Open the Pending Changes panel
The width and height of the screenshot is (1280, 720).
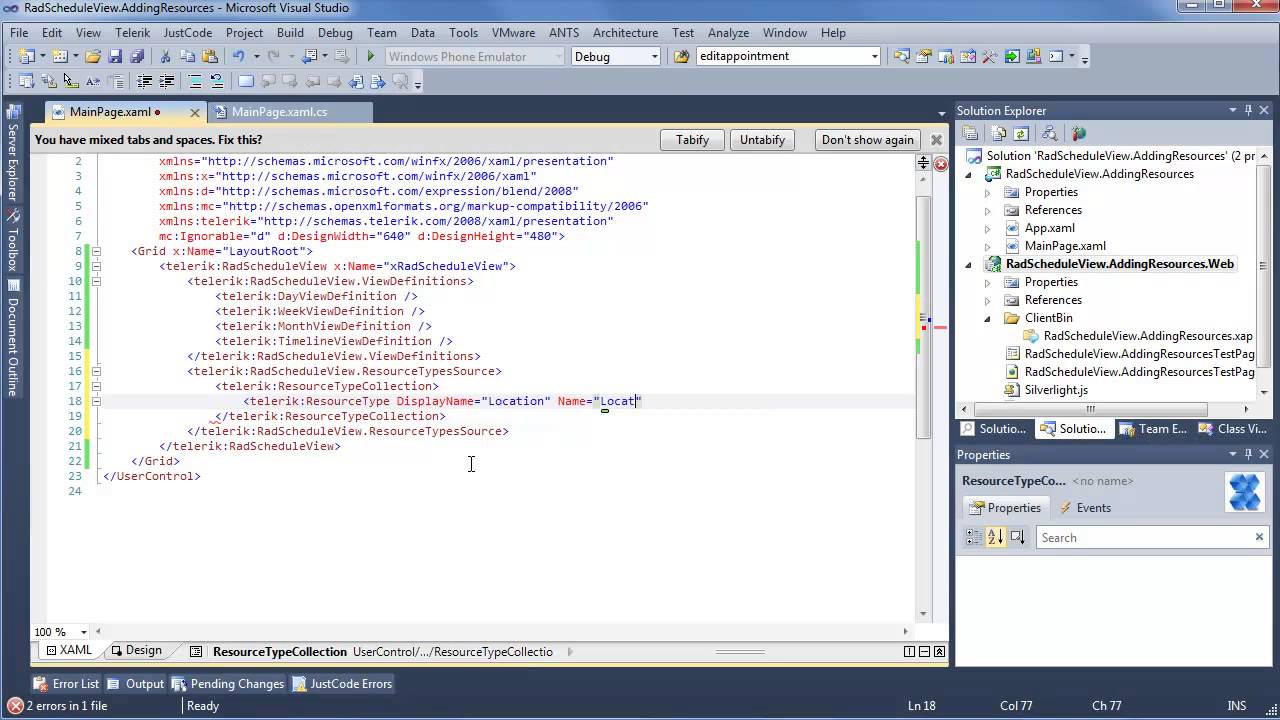pos(228,684)
